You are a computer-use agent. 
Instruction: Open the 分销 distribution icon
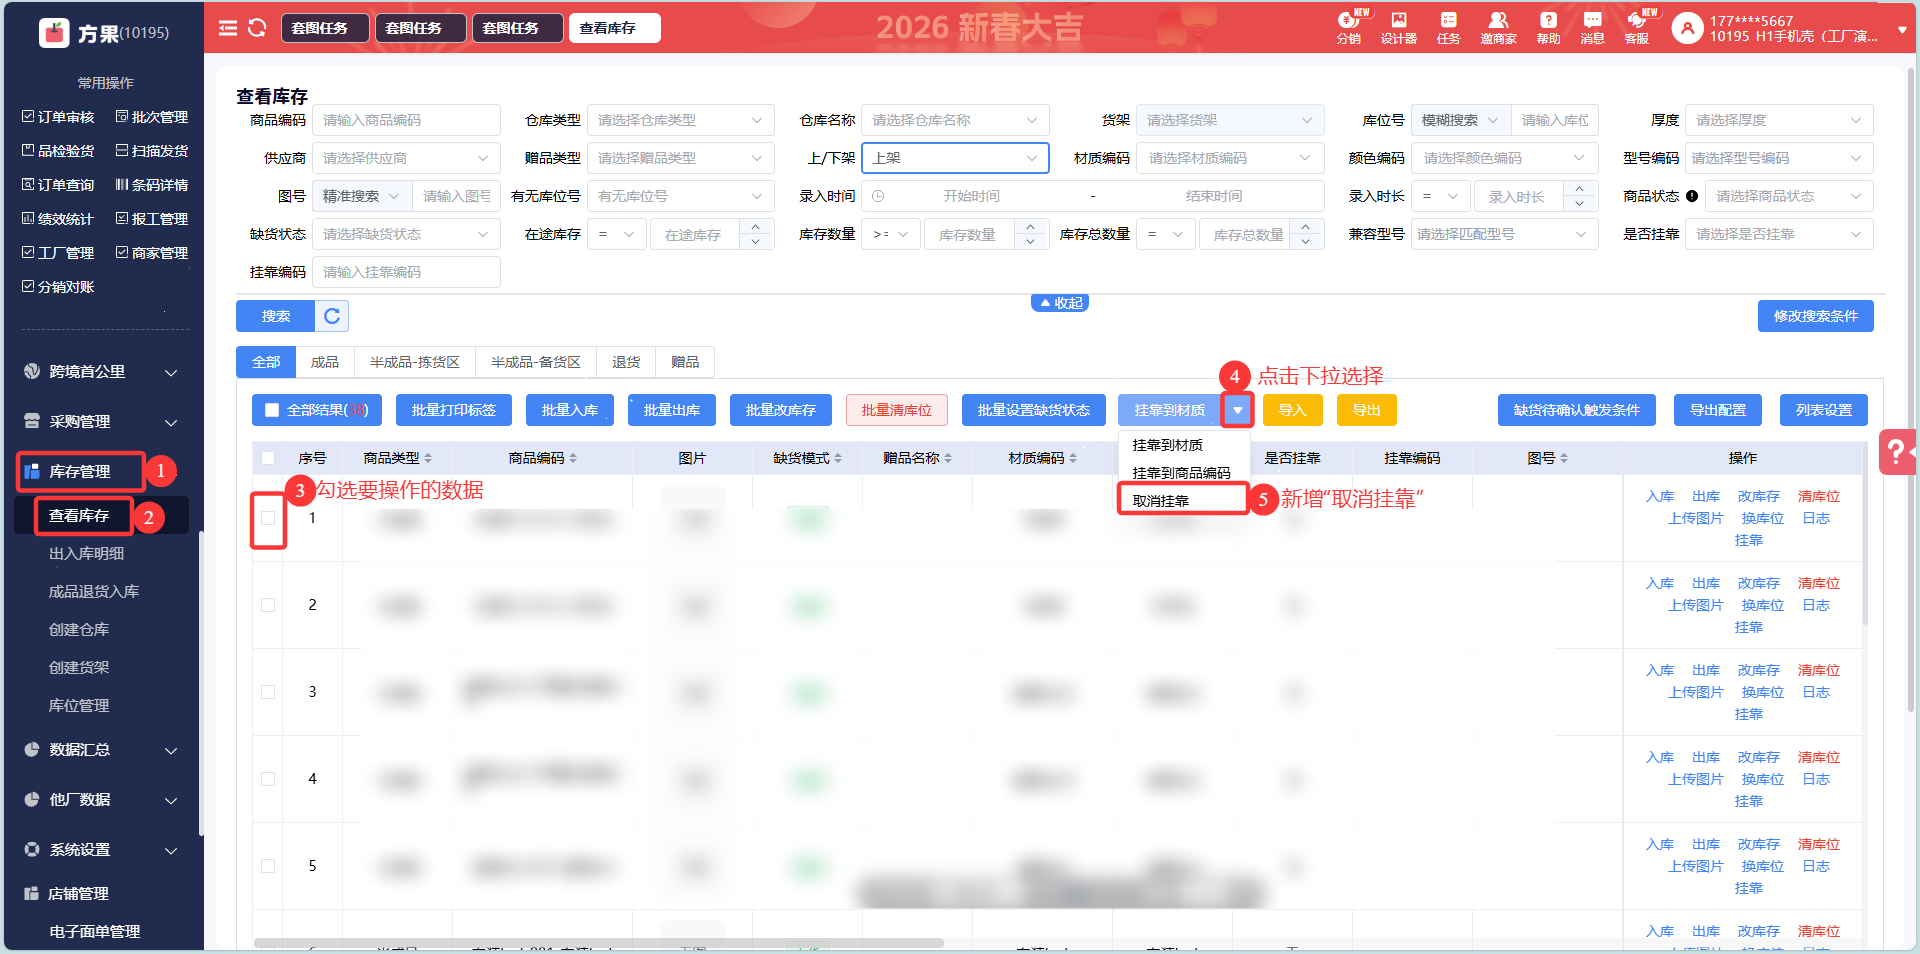(1348, 27)
